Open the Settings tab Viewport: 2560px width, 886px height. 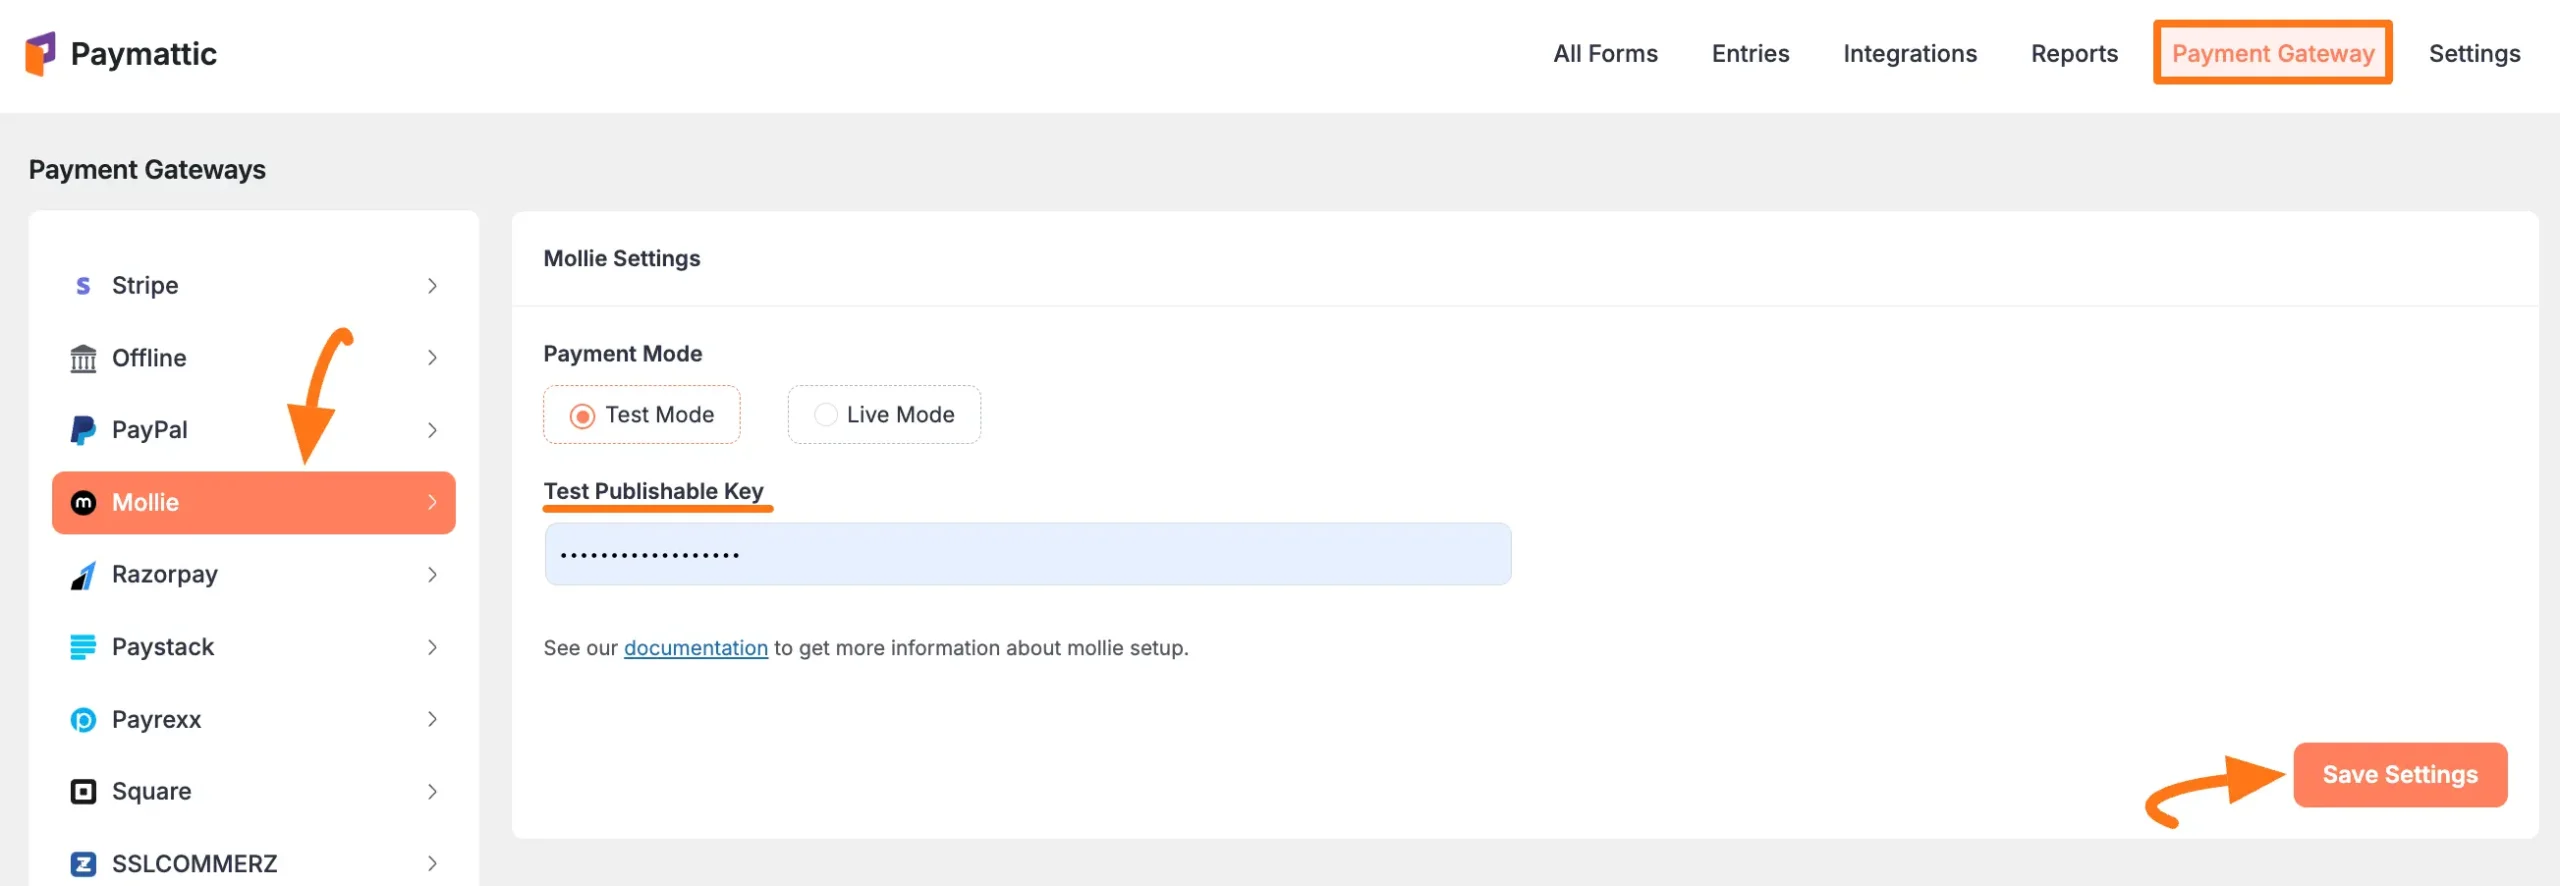2474,53
